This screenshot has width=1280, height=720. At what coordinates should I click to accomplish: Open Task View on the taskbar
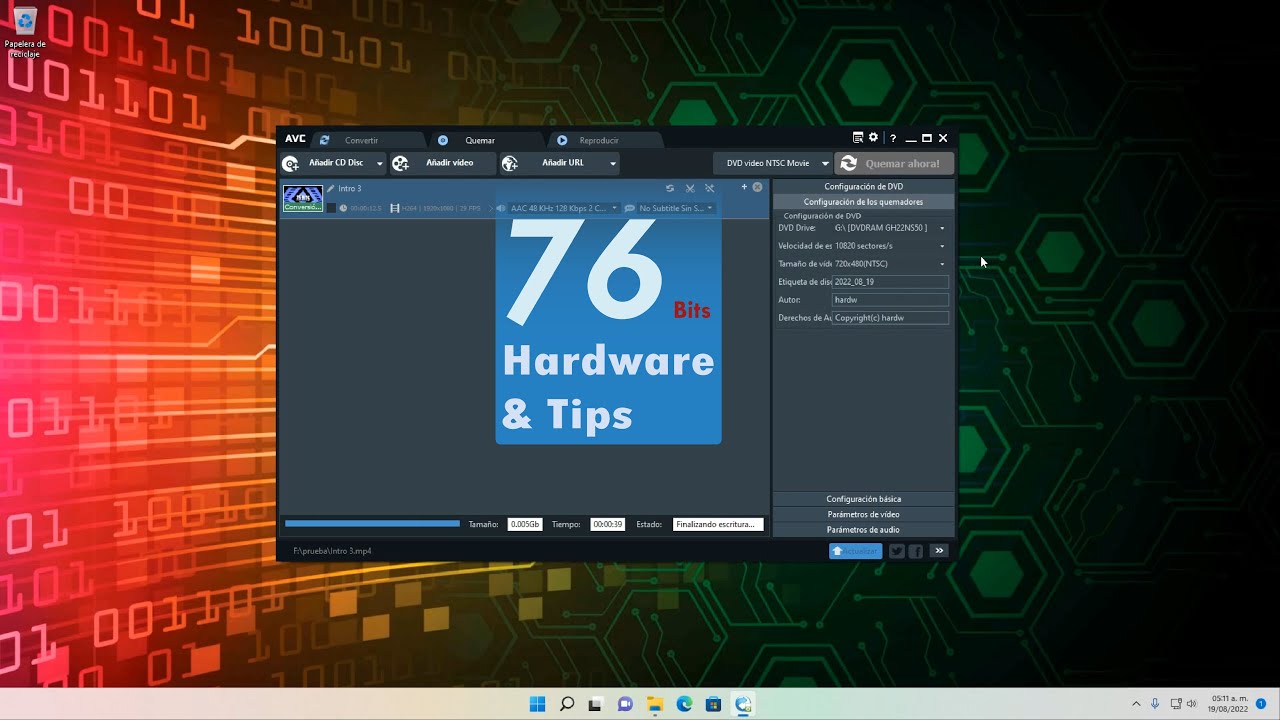596,704
